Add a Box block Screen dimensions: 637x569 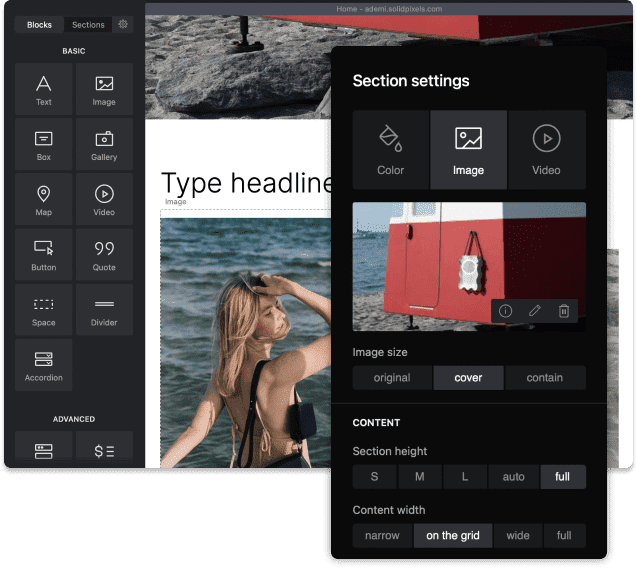(x=43, y=144)
